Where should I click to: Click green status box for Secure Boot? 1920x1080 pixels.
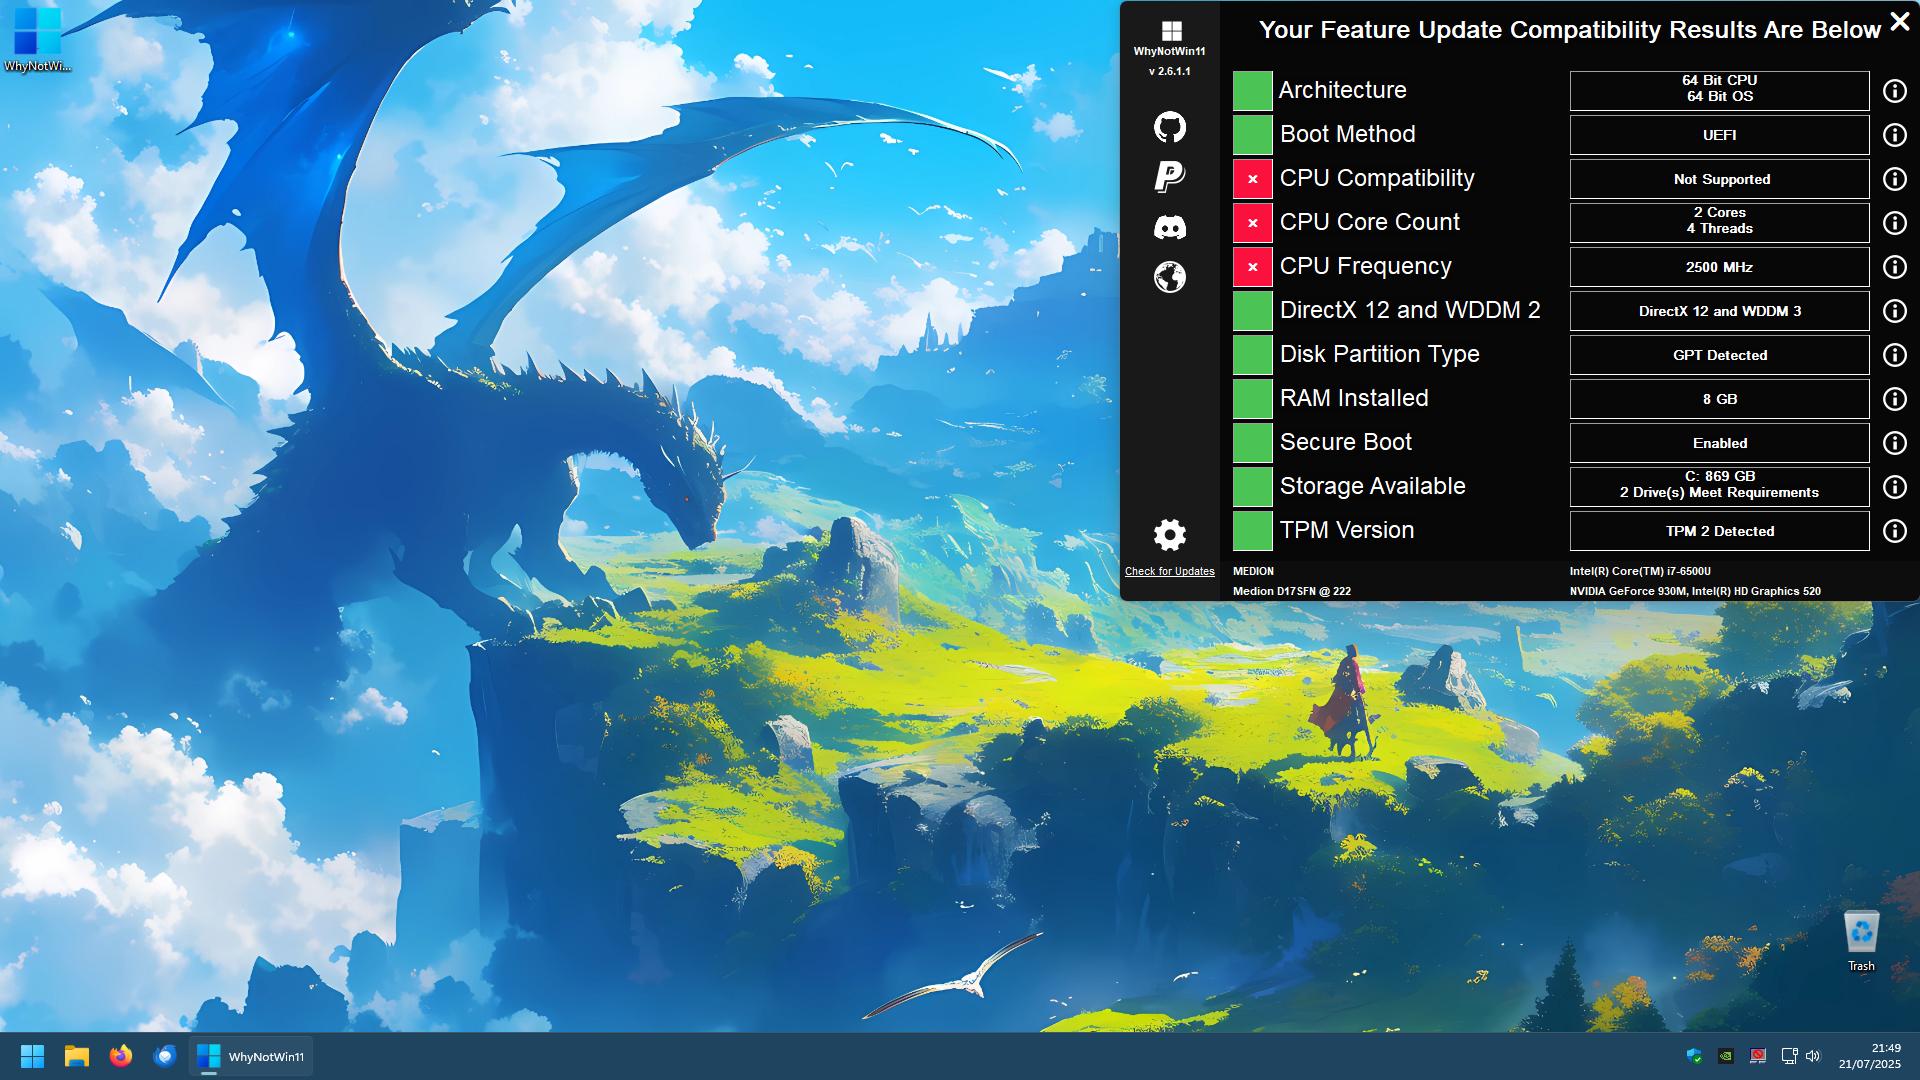coord(1252,443)
